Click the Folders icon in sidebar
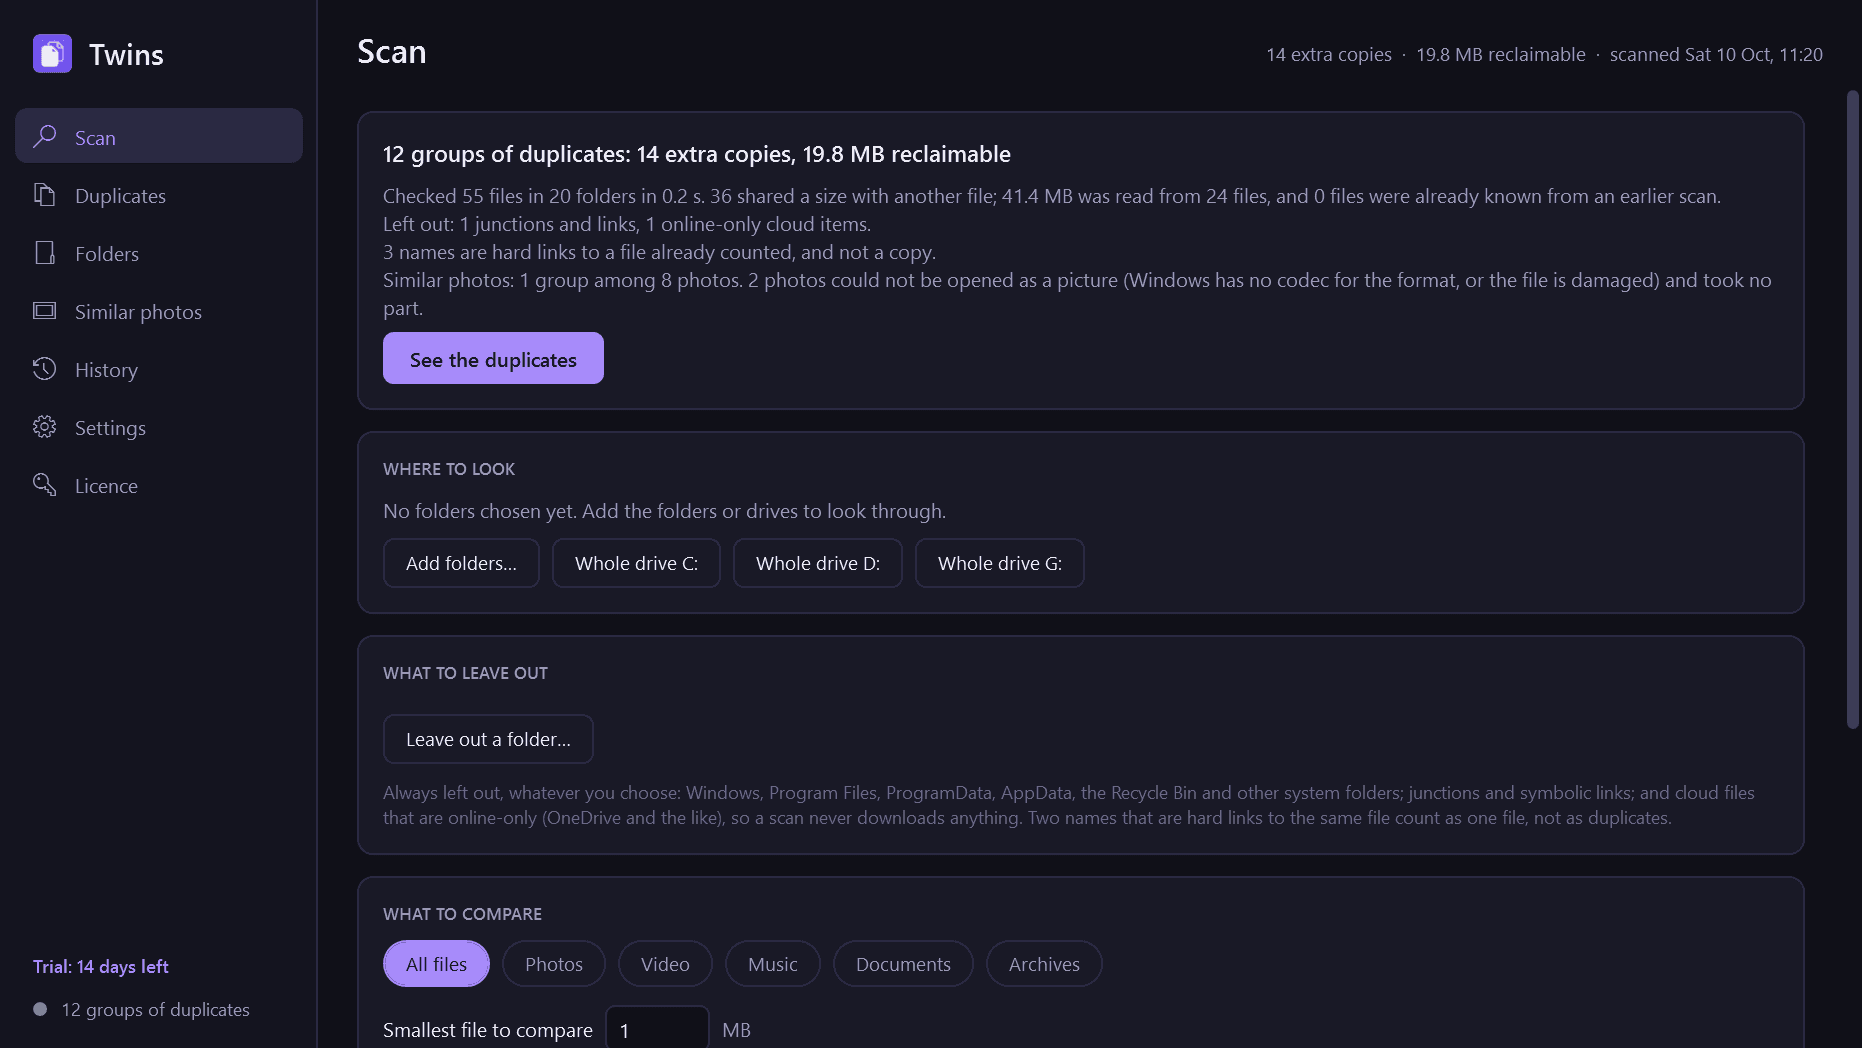 pos(44,253)
